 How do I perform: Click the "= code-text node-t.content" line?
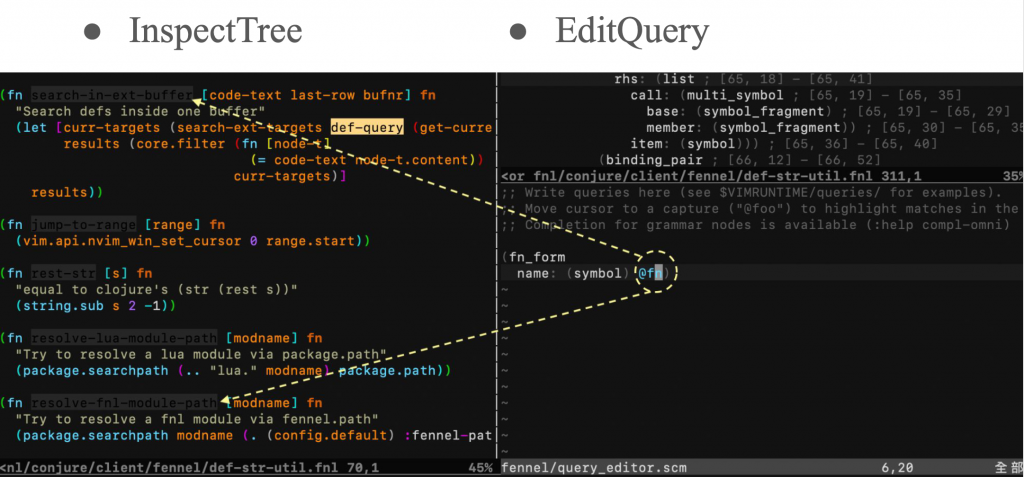coord(366,160)
